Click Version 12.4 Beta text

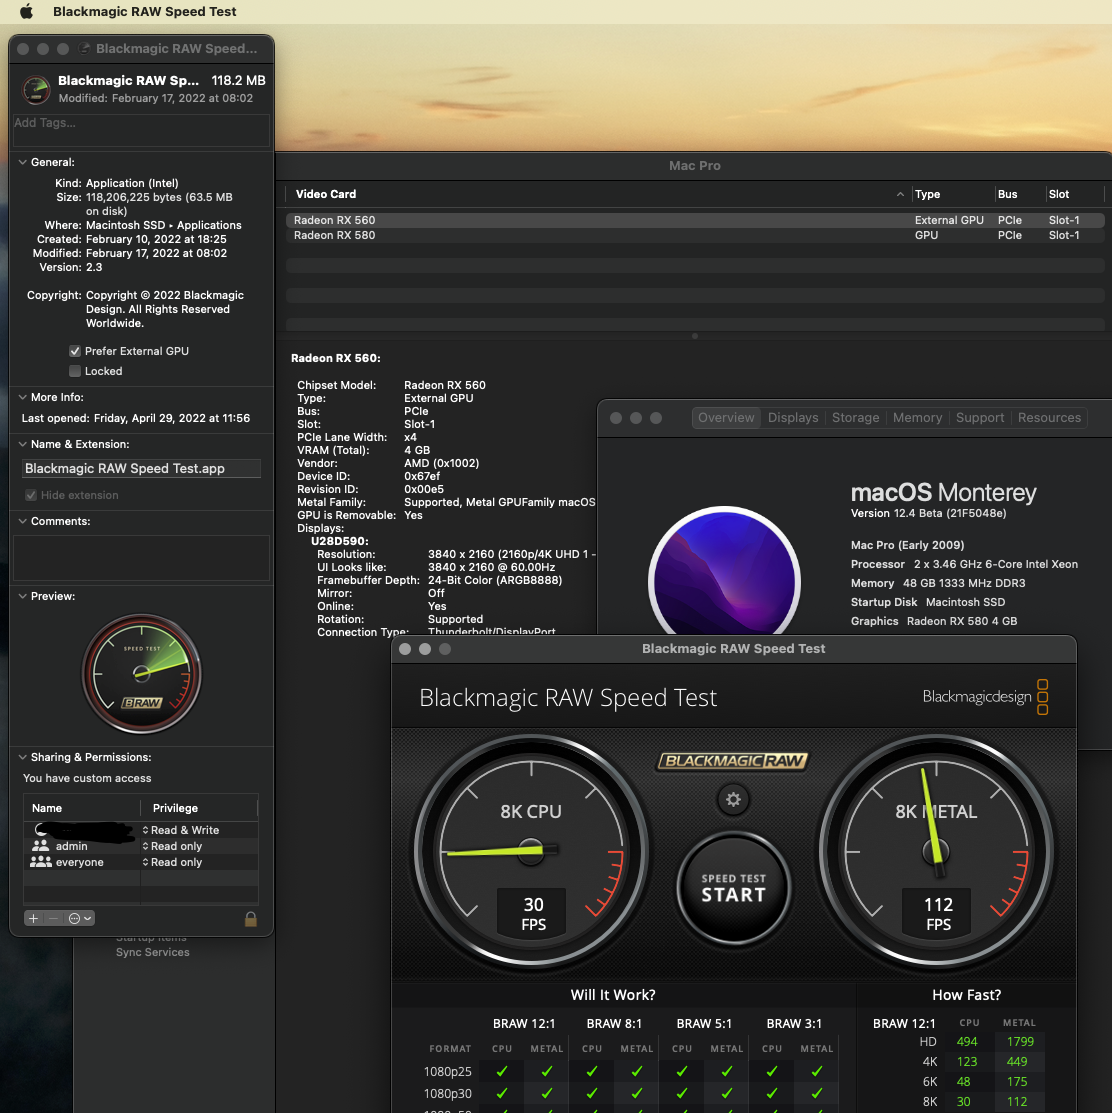pos(928,513)
